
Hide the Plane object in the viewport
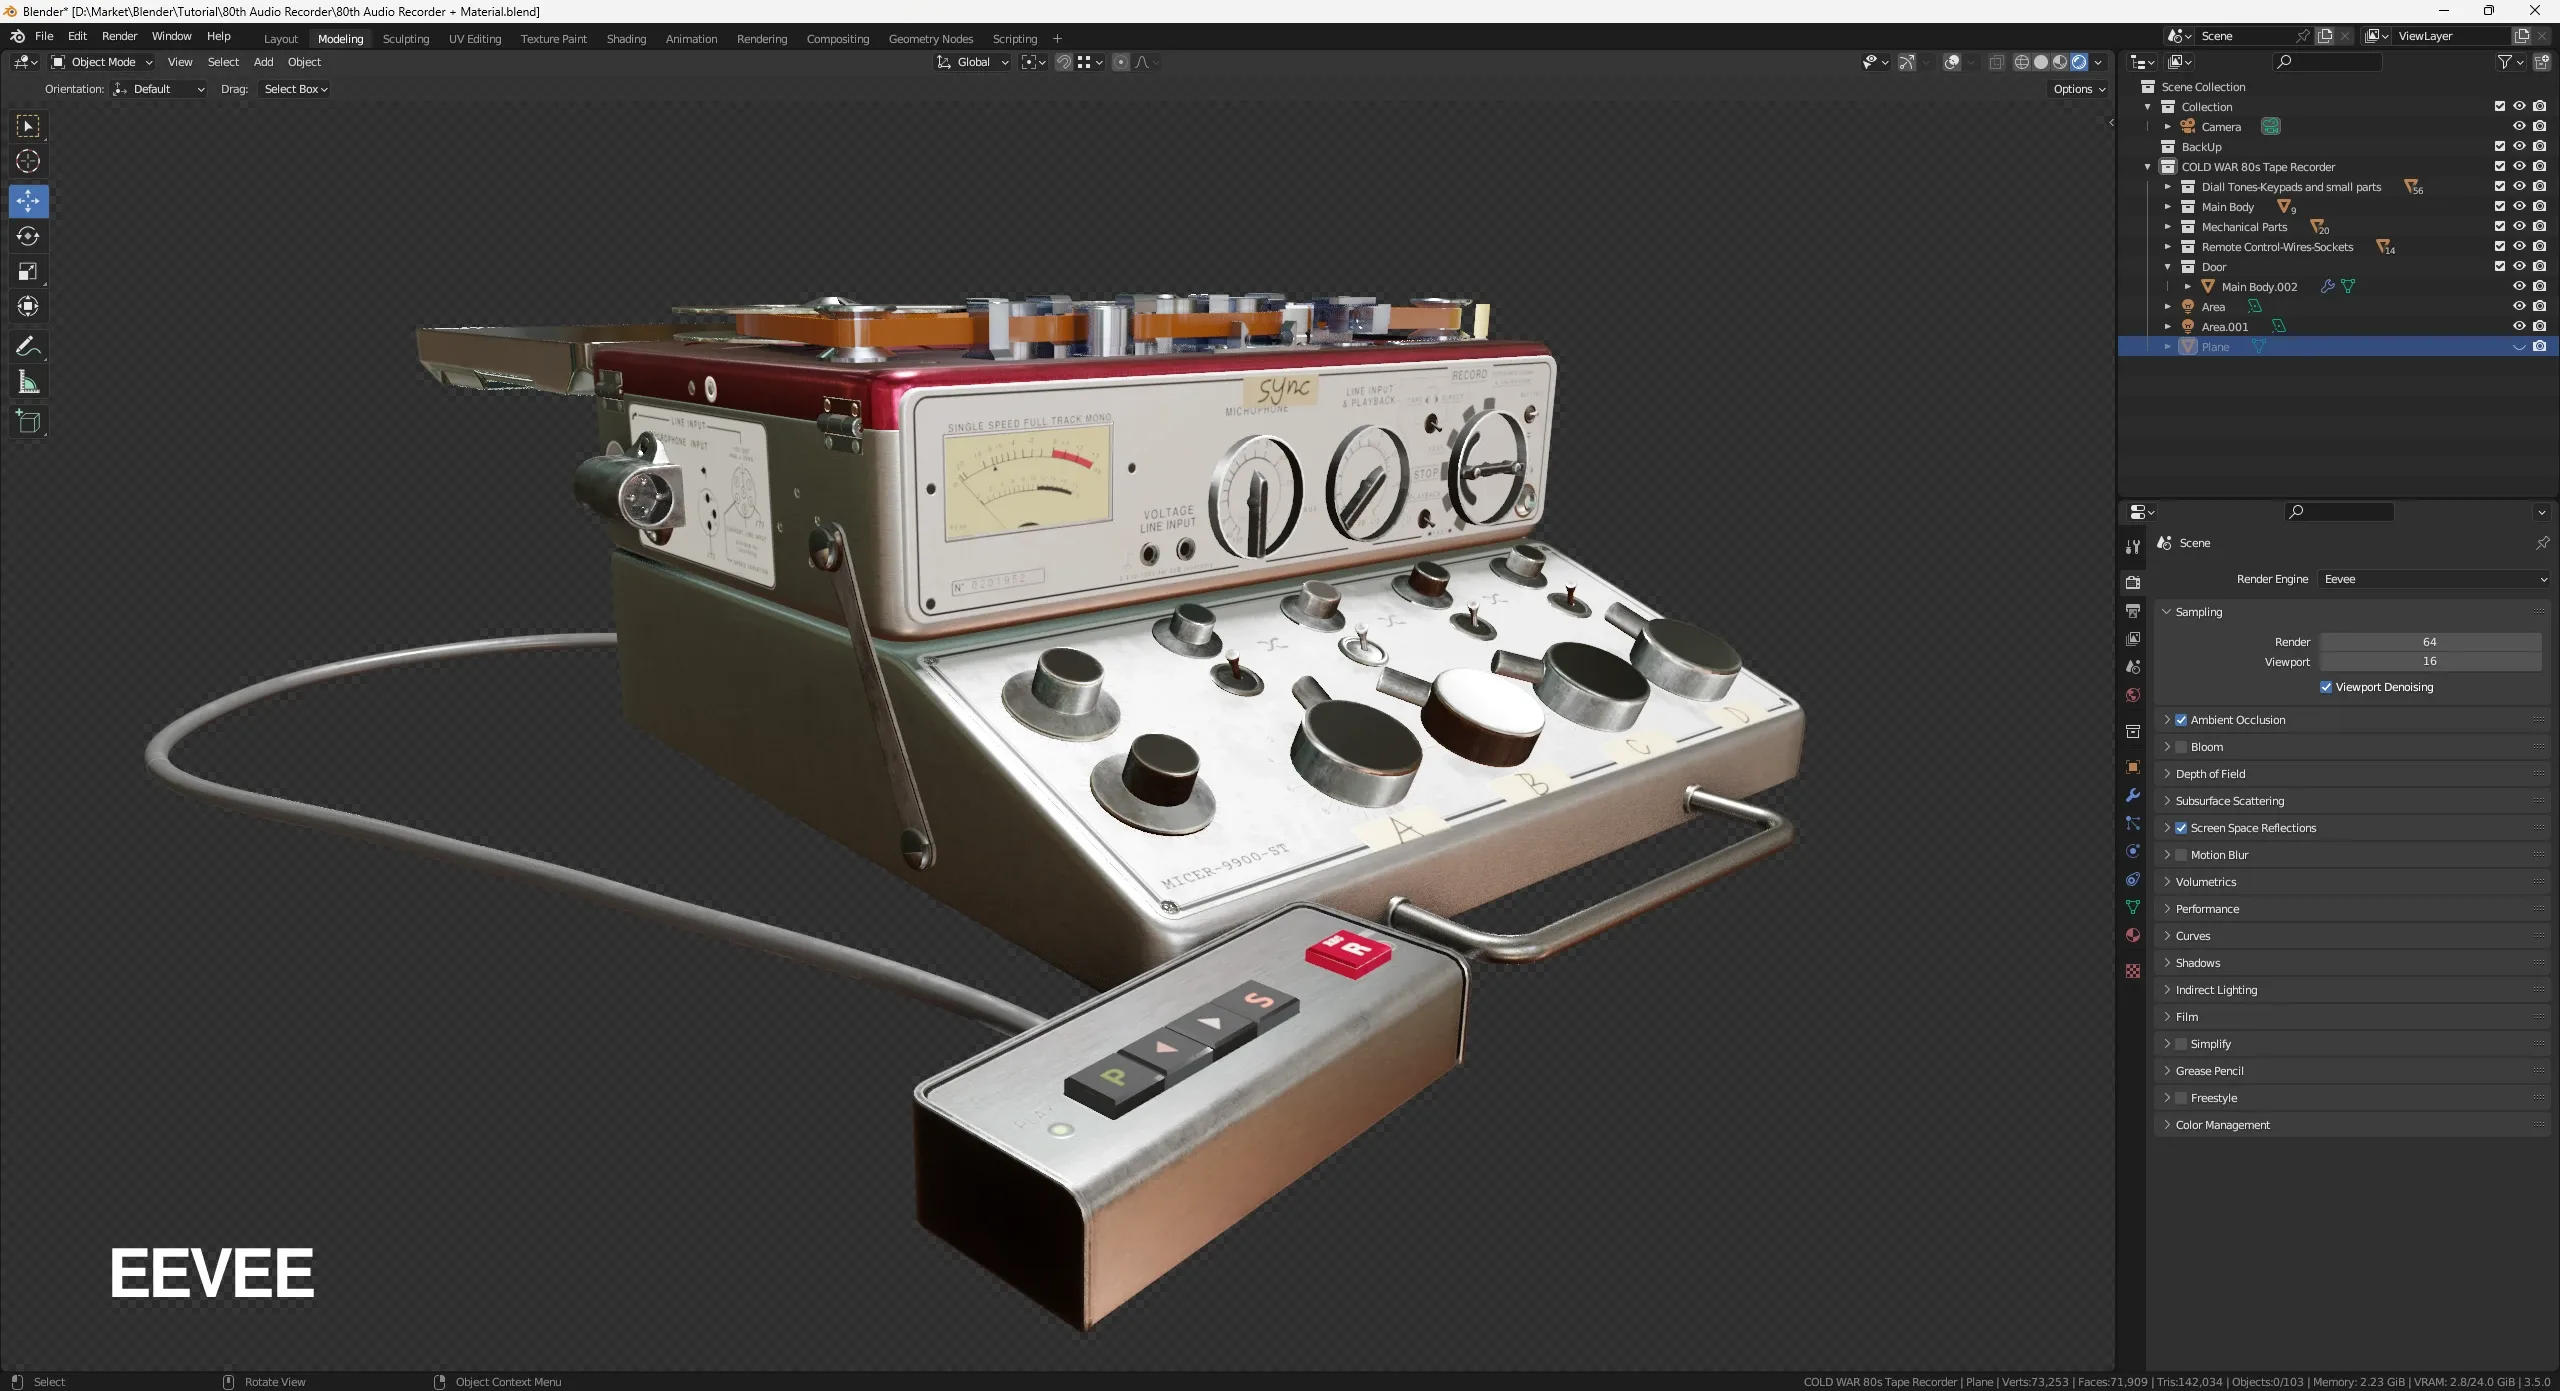[x=2519, y=346]
